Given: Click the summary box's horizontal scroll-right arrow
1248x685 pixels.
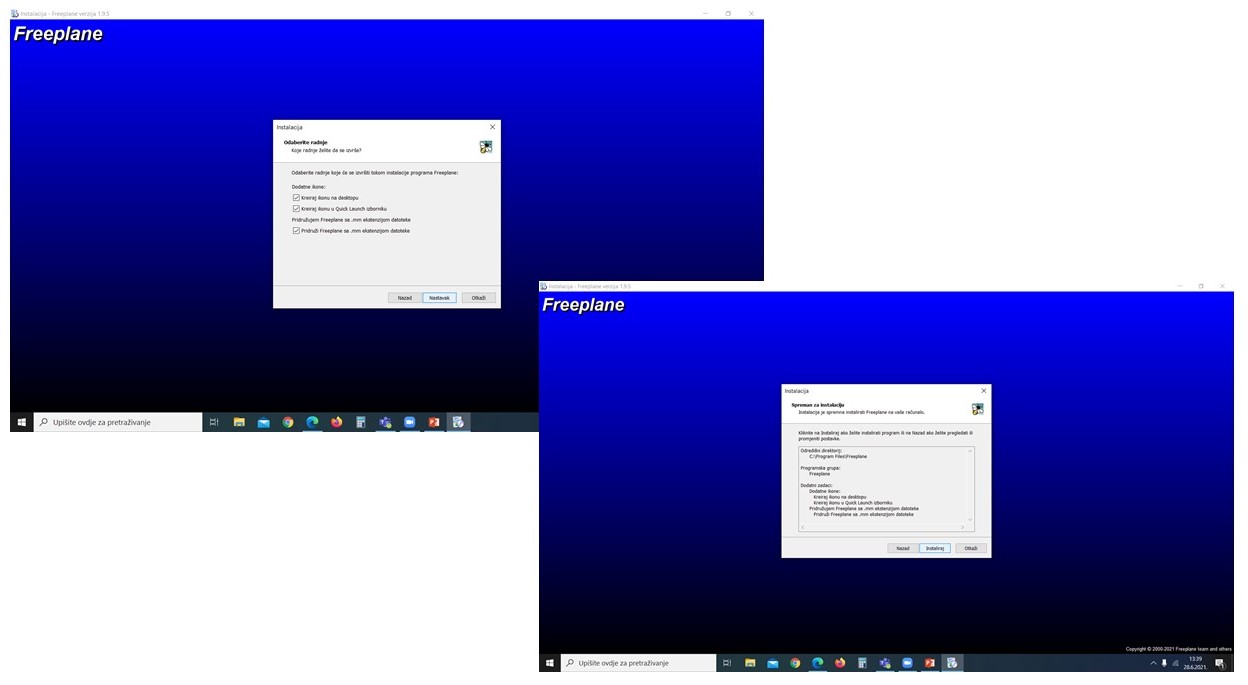Looking at the screenshot, I should [x=963, y=527].
